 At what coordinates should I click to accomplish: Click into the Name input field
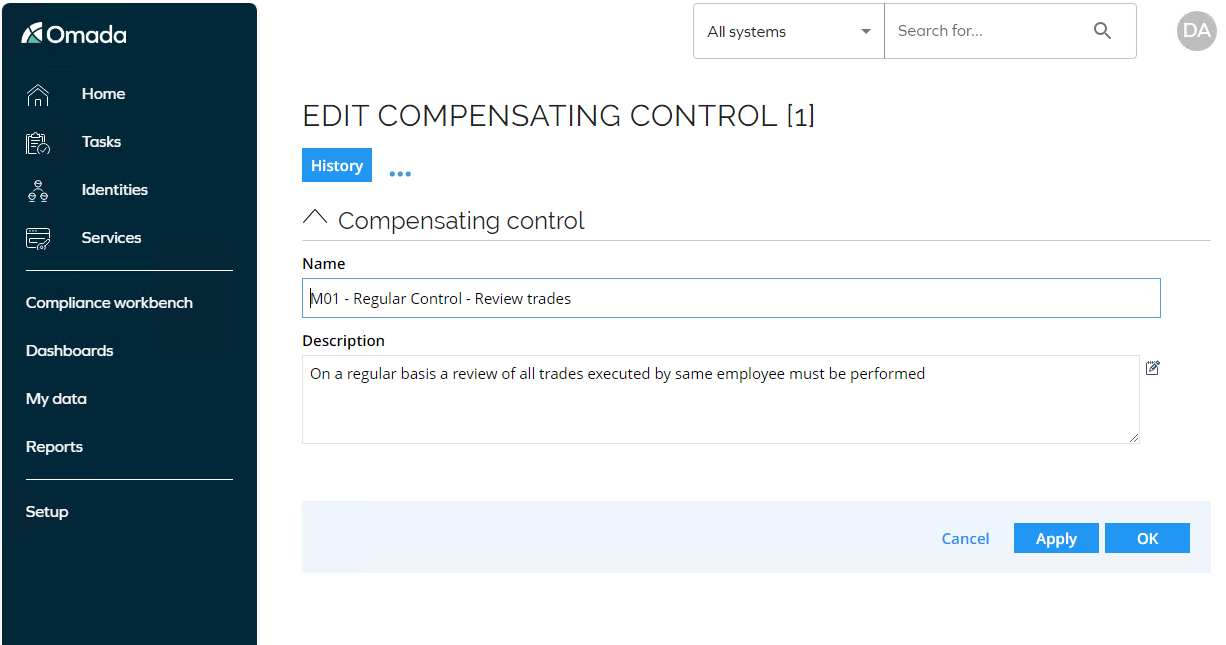click(731, 298)
